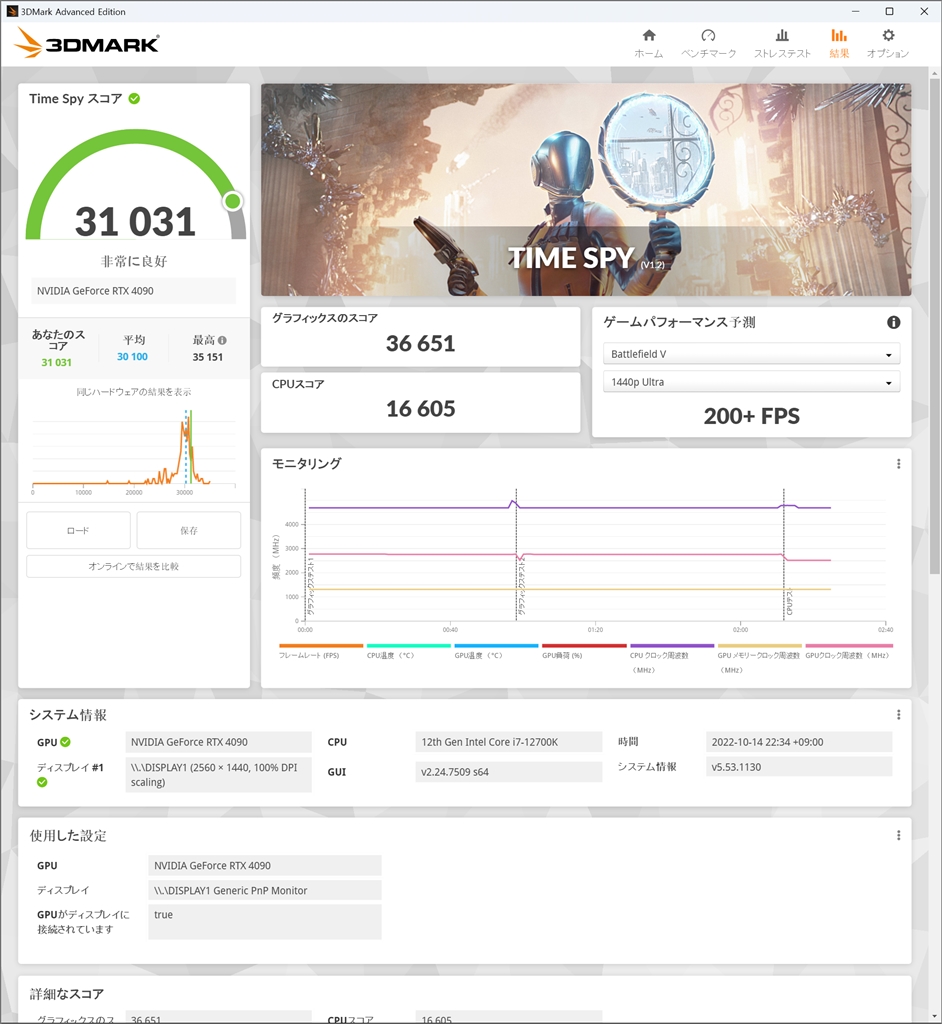Click the CPUスコア value 16 605
The image size is (942, 1024).
(420, 409)
